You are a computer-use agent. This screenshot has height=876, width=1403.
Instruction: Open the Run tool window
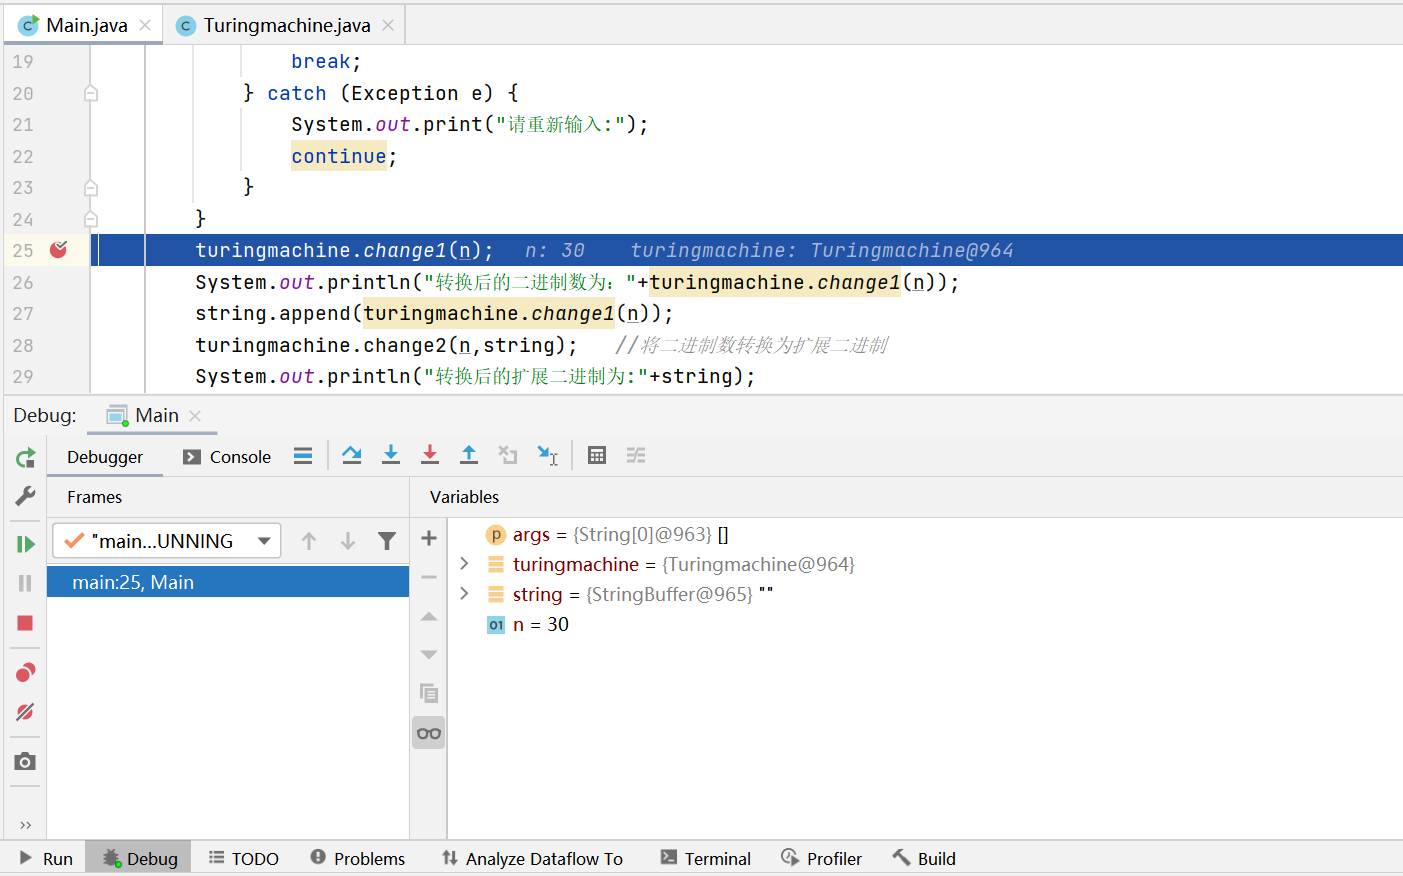click(46, 858)
